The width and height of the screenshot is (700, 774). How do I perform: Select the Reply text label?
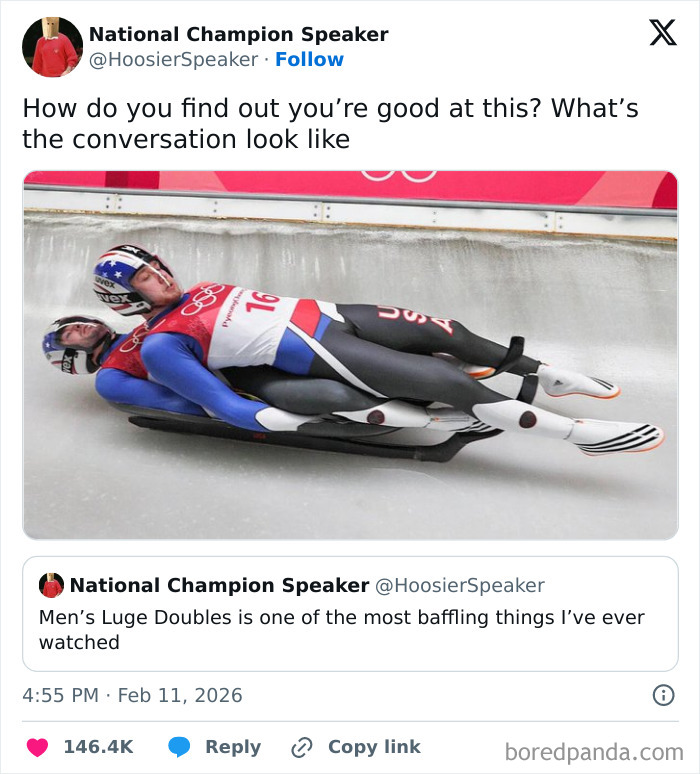coord(233,747)
